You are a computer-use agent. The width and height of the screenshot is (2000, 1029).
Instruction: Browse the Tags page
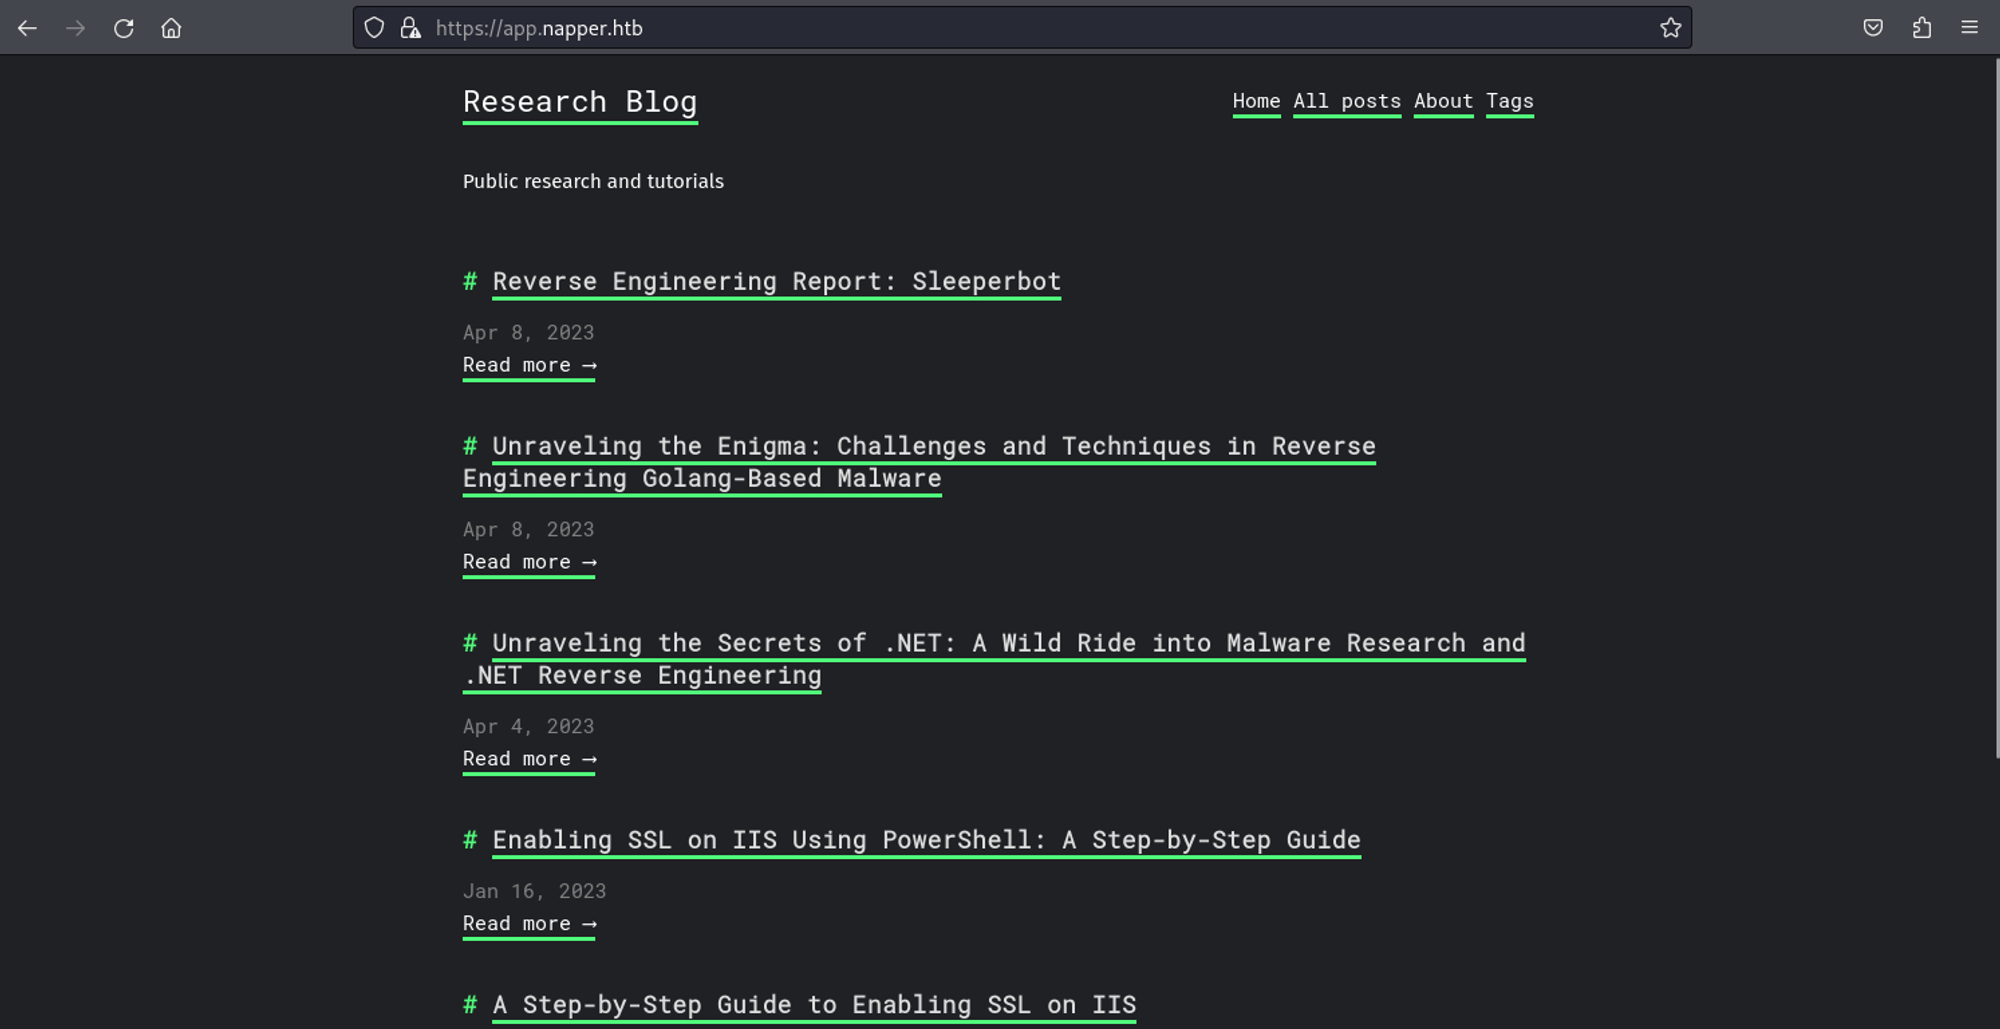(1509, 101)
